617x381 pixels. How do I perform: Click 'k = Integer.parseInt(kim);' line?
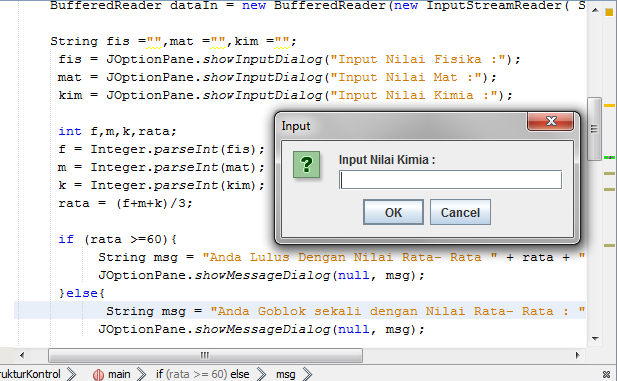click(161, 185)
